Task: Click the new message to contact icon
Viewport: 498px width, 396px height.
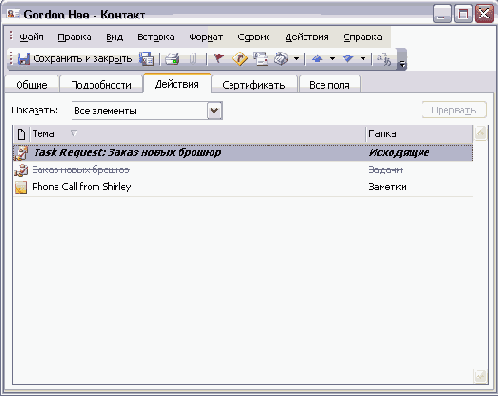Action: point(261,59)
